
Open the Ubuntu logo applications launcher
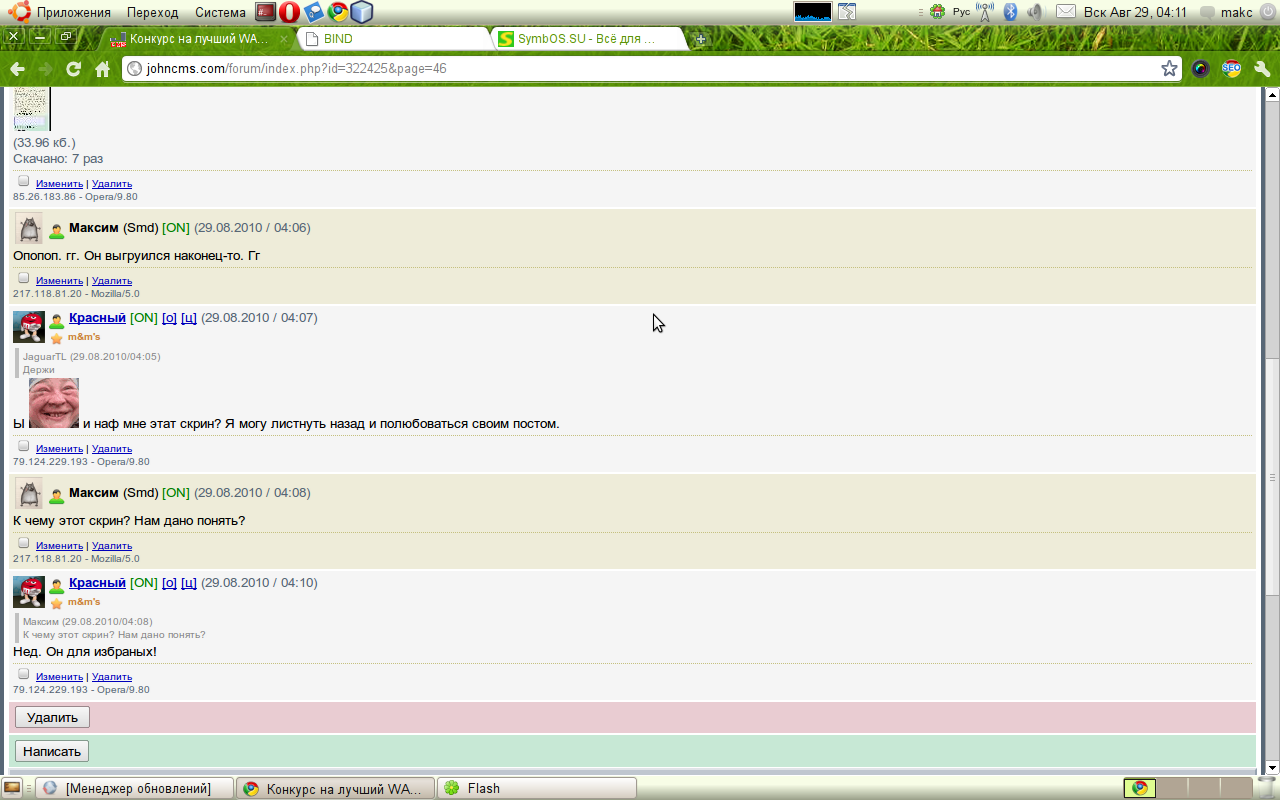pyautogui.click(x=19, y=12)
